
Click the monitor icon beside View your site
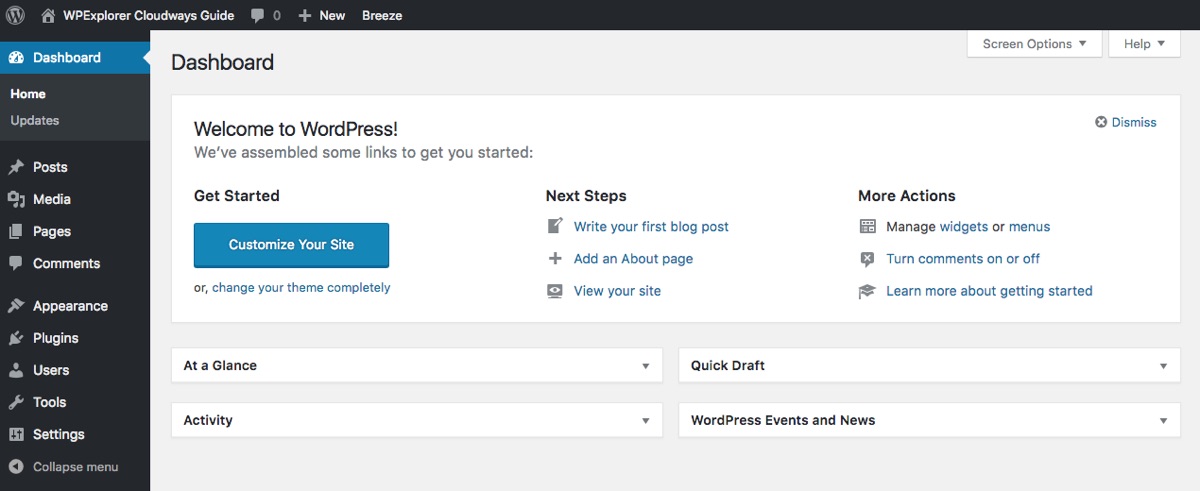(x=555, y=291)
